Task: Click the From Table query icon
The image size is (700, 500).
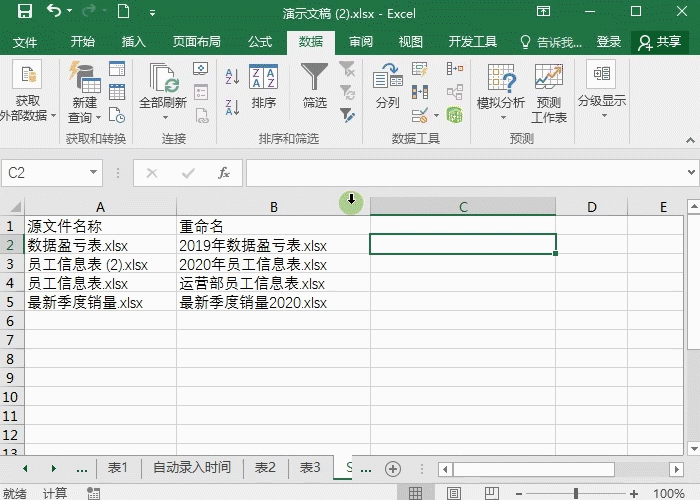Action: coord(117,92)
